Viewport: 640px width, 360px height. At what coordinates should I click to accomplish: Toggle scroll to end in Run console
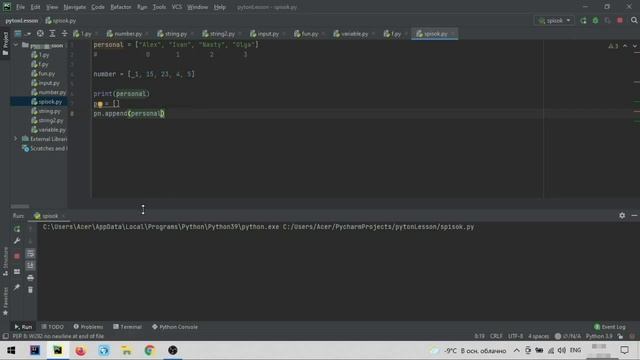[30, 266]
